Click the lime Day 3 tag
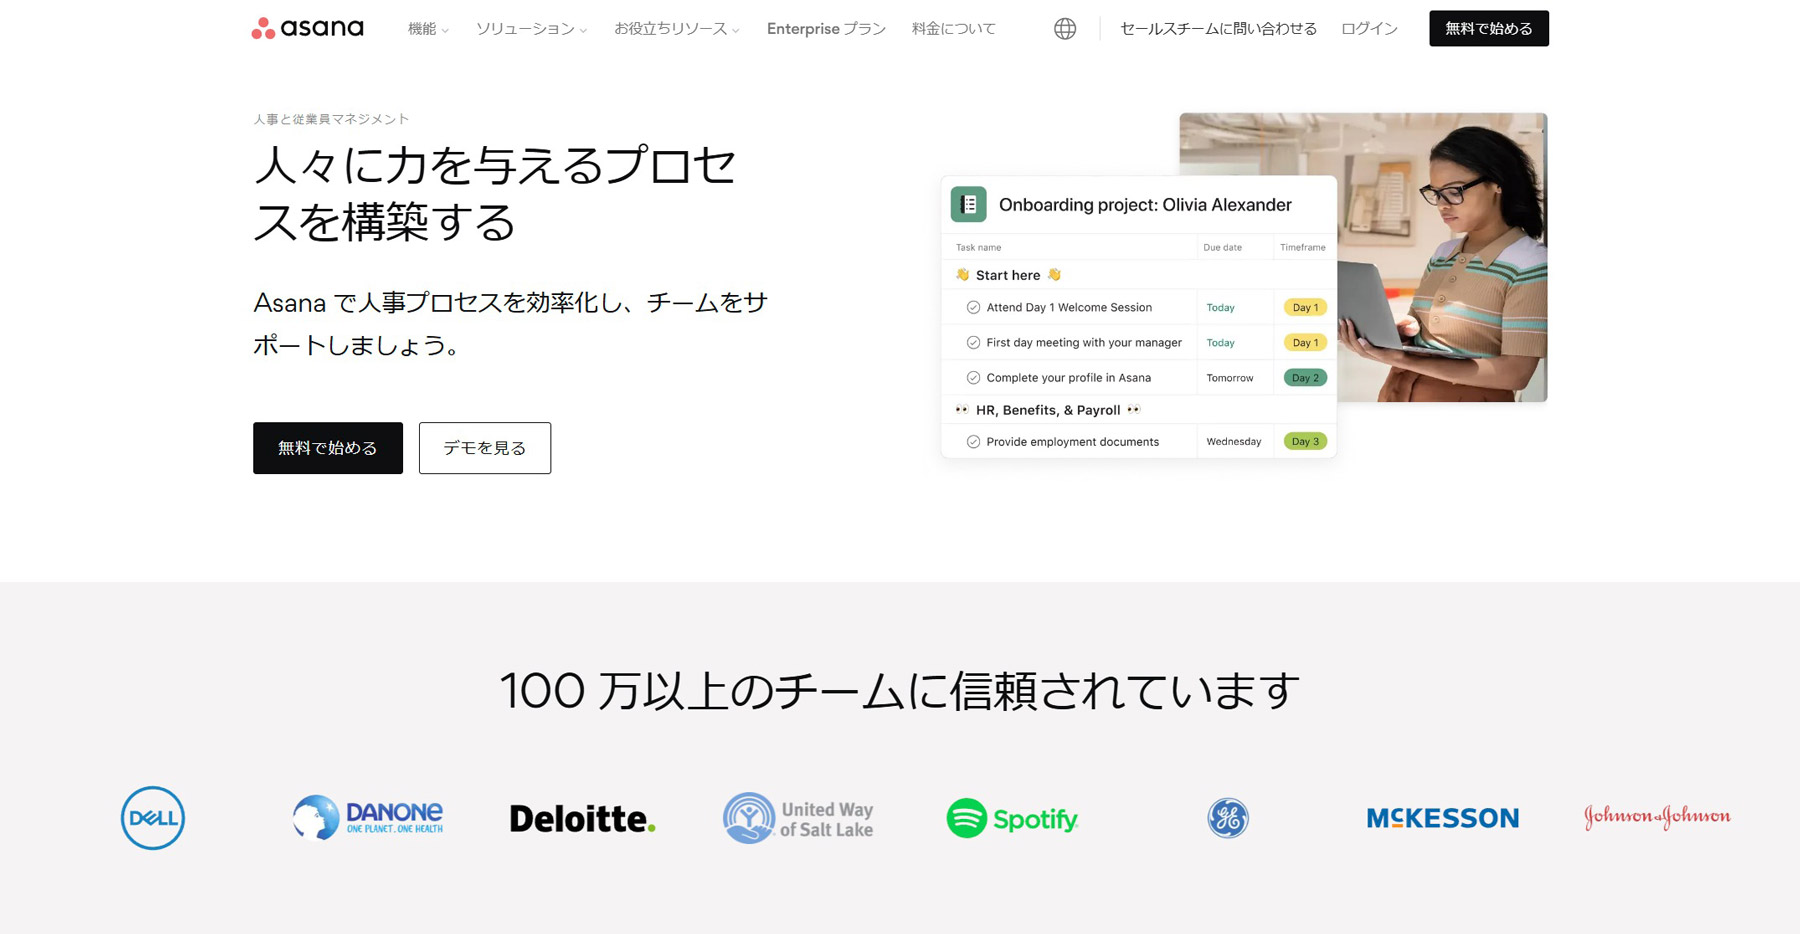 click(1305, 442)
